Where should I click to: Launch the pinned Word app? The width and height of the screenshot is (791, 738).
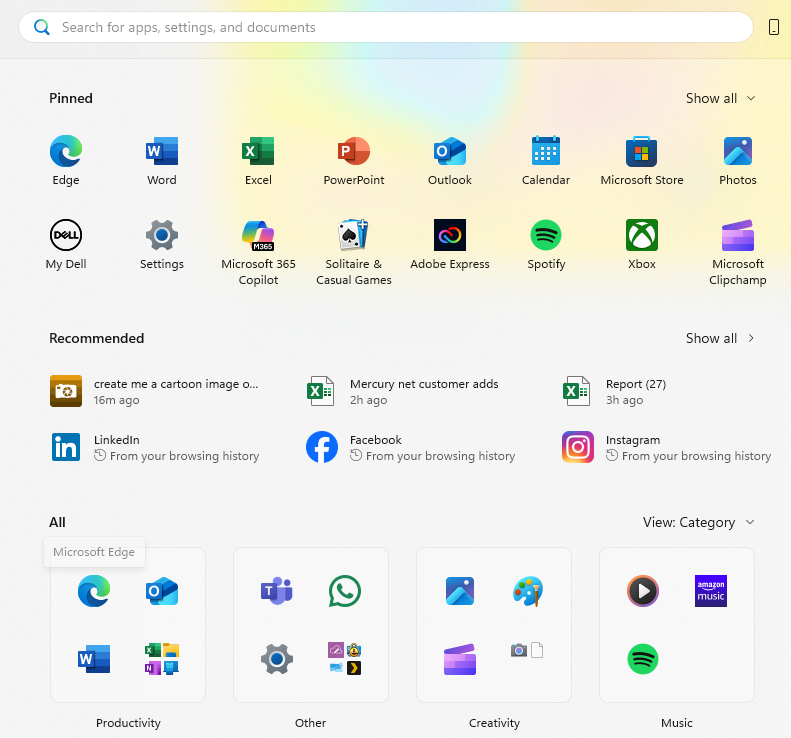162,160
